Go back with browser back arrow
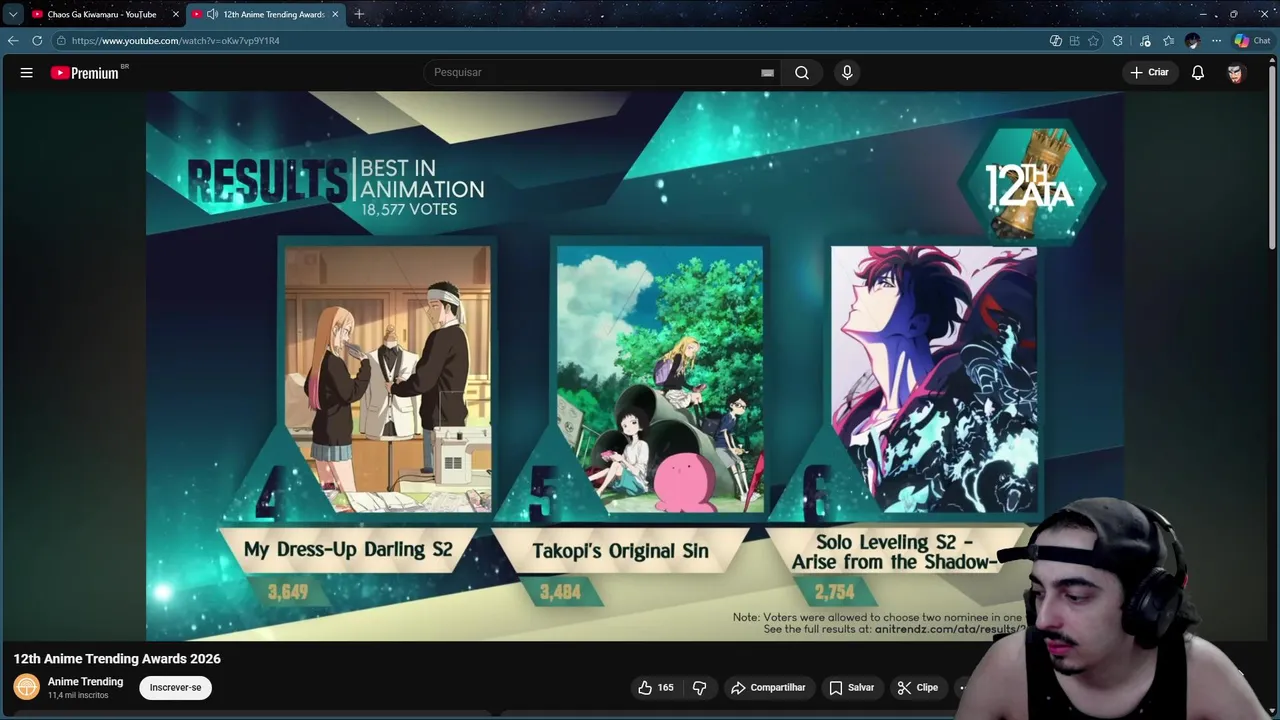The image size is (1280, 720). tap(12, 41)
